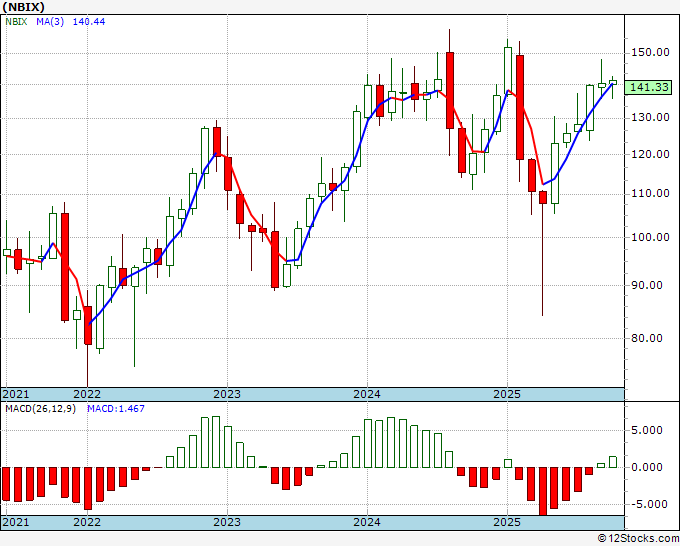Click 2024 on the MACD panel time axis

(367, 522)
